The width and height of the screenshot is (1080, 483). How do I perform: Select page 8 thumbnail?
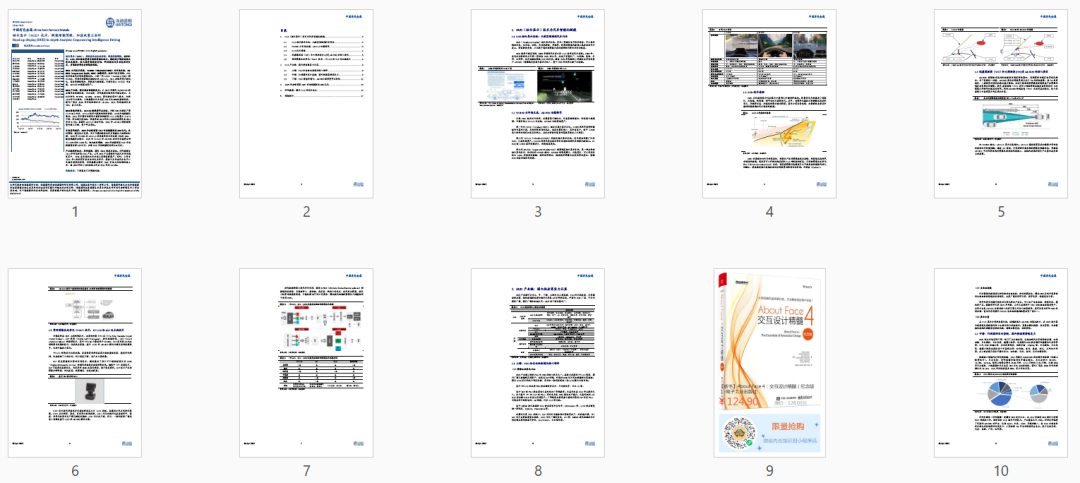pyautogui.click(x=538, y=362)
